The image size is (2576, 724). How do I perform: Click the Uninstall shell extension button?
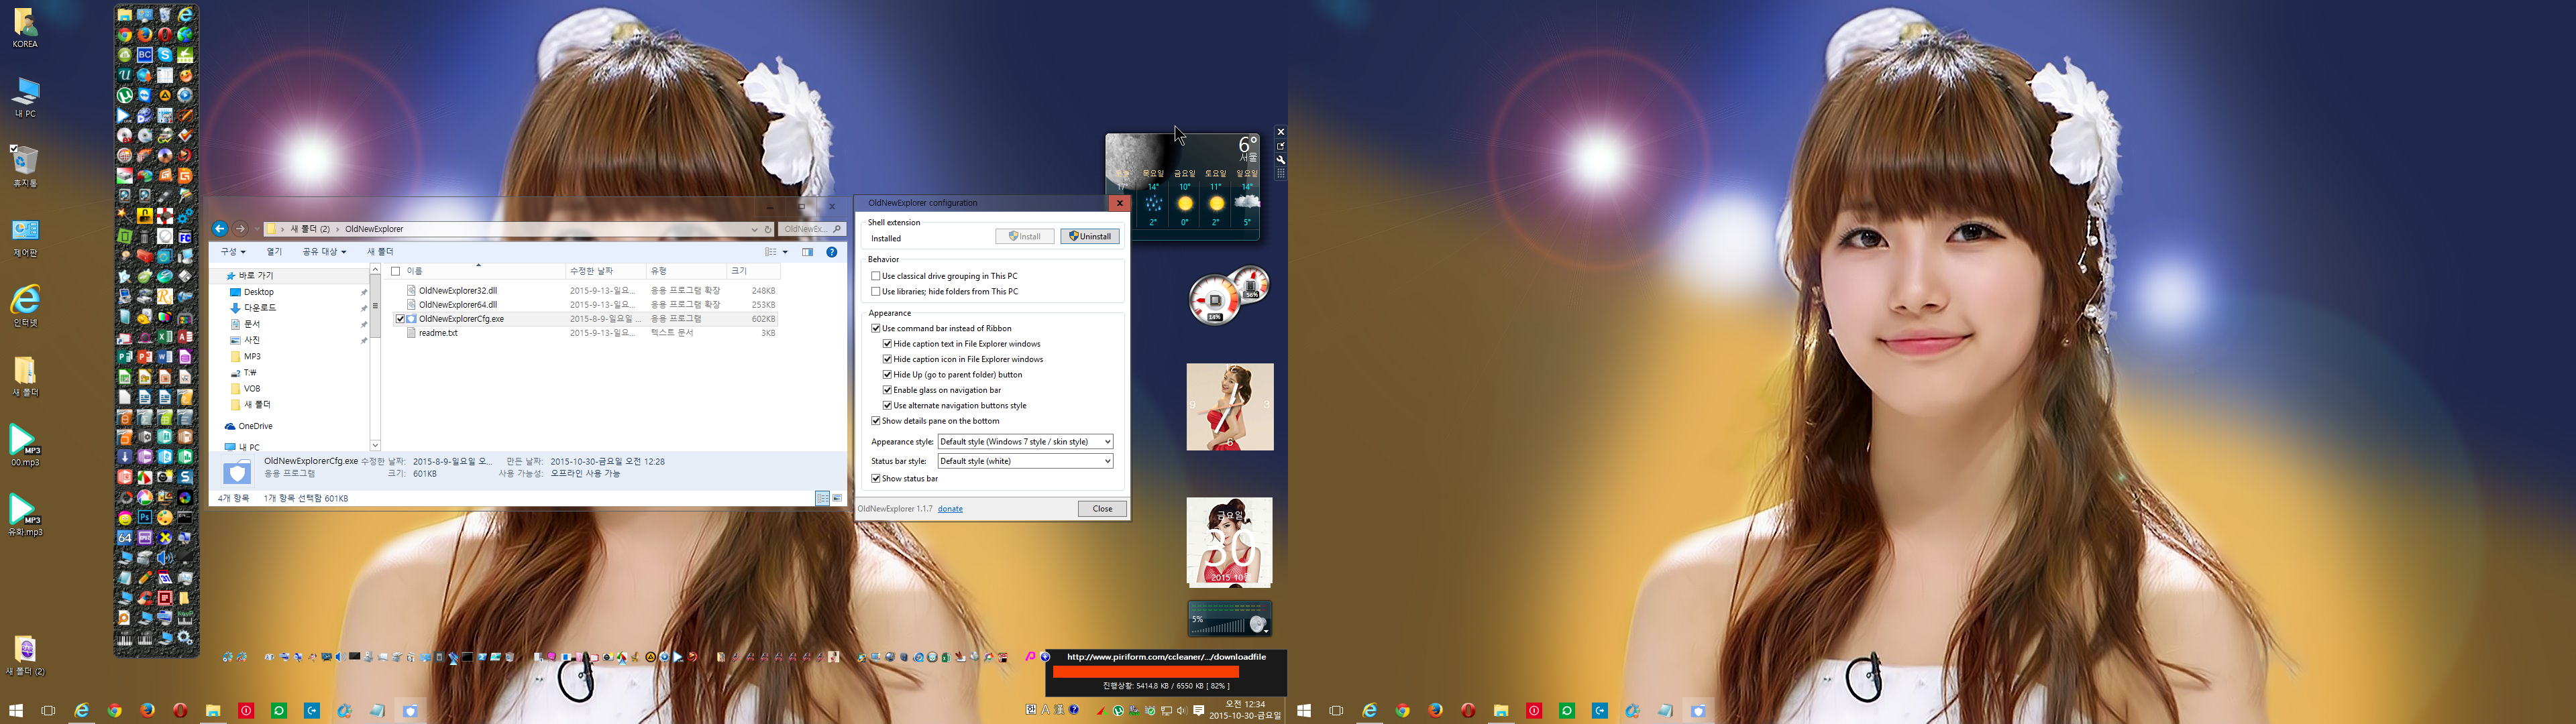pos(1090,237)
